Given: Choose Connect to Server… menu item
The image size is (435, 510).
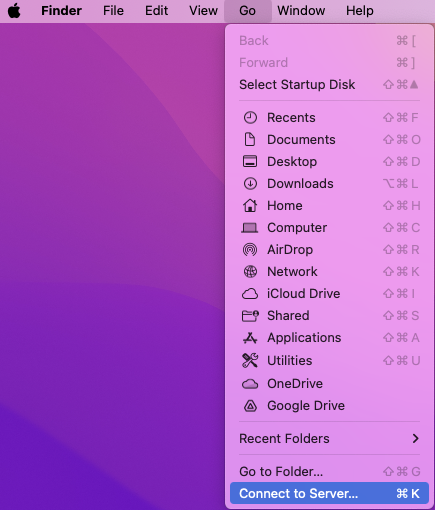Looking at the screenshot, I should 329,494.
